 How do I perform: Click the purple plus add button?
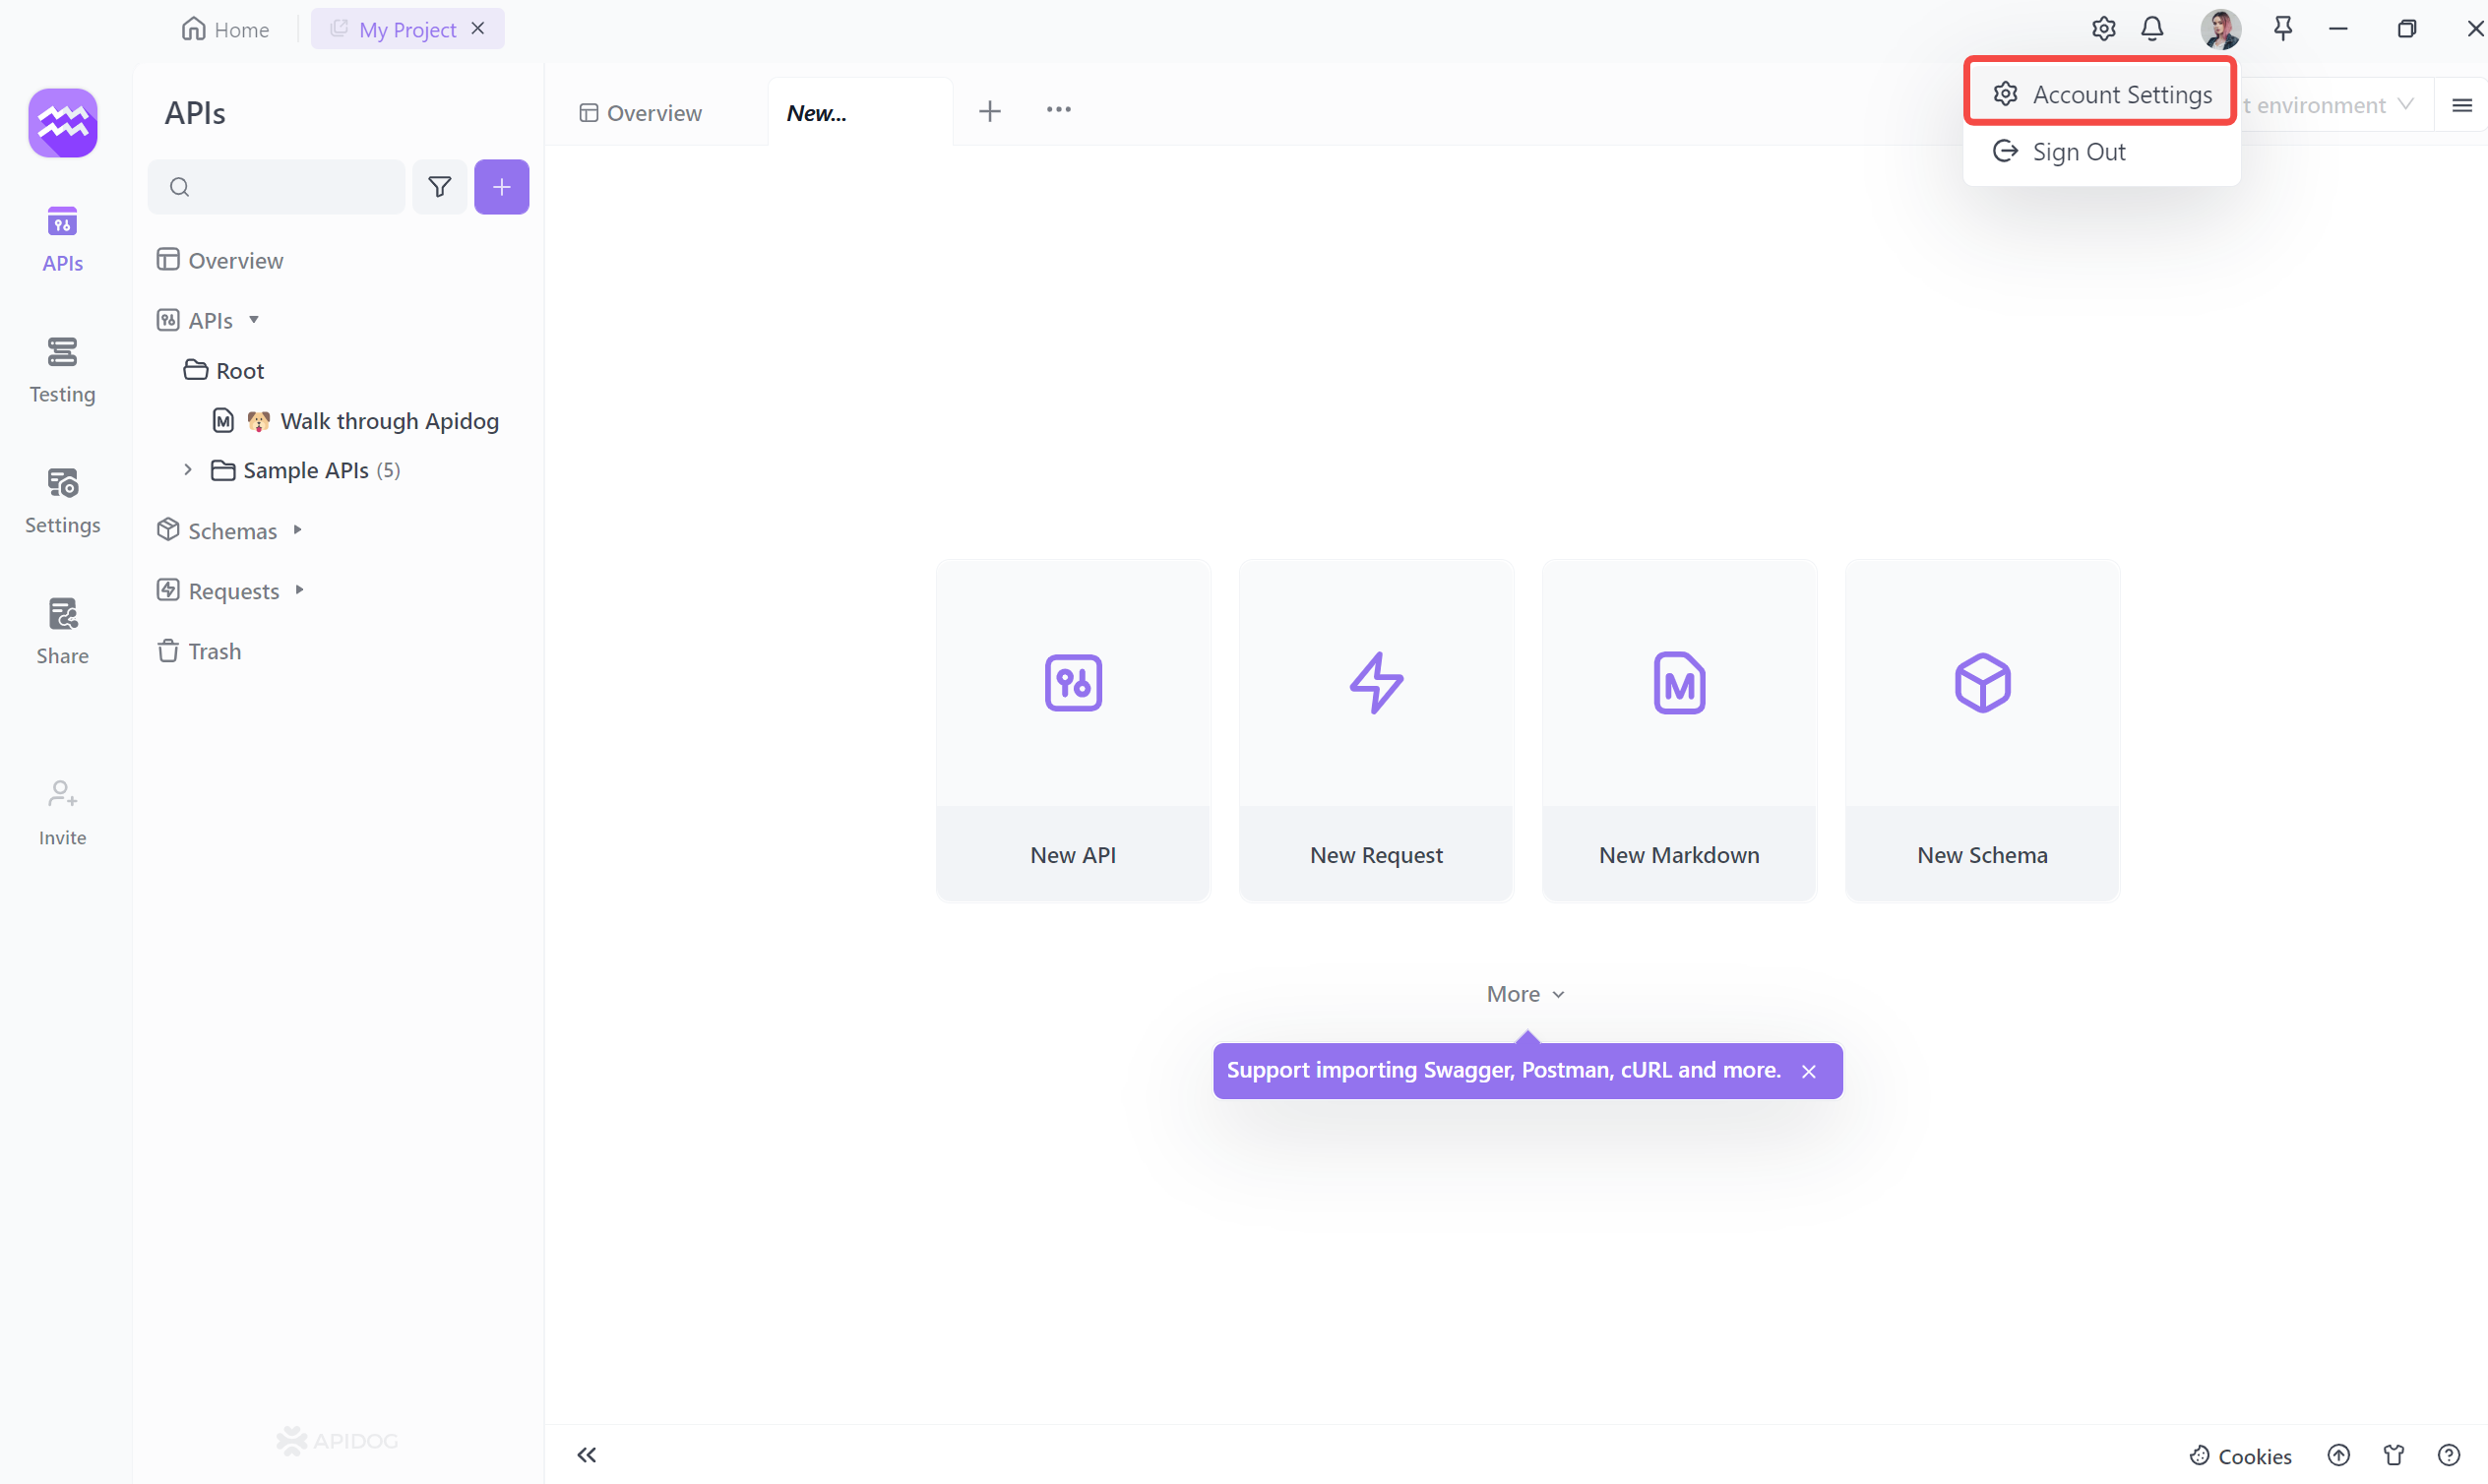501,187
